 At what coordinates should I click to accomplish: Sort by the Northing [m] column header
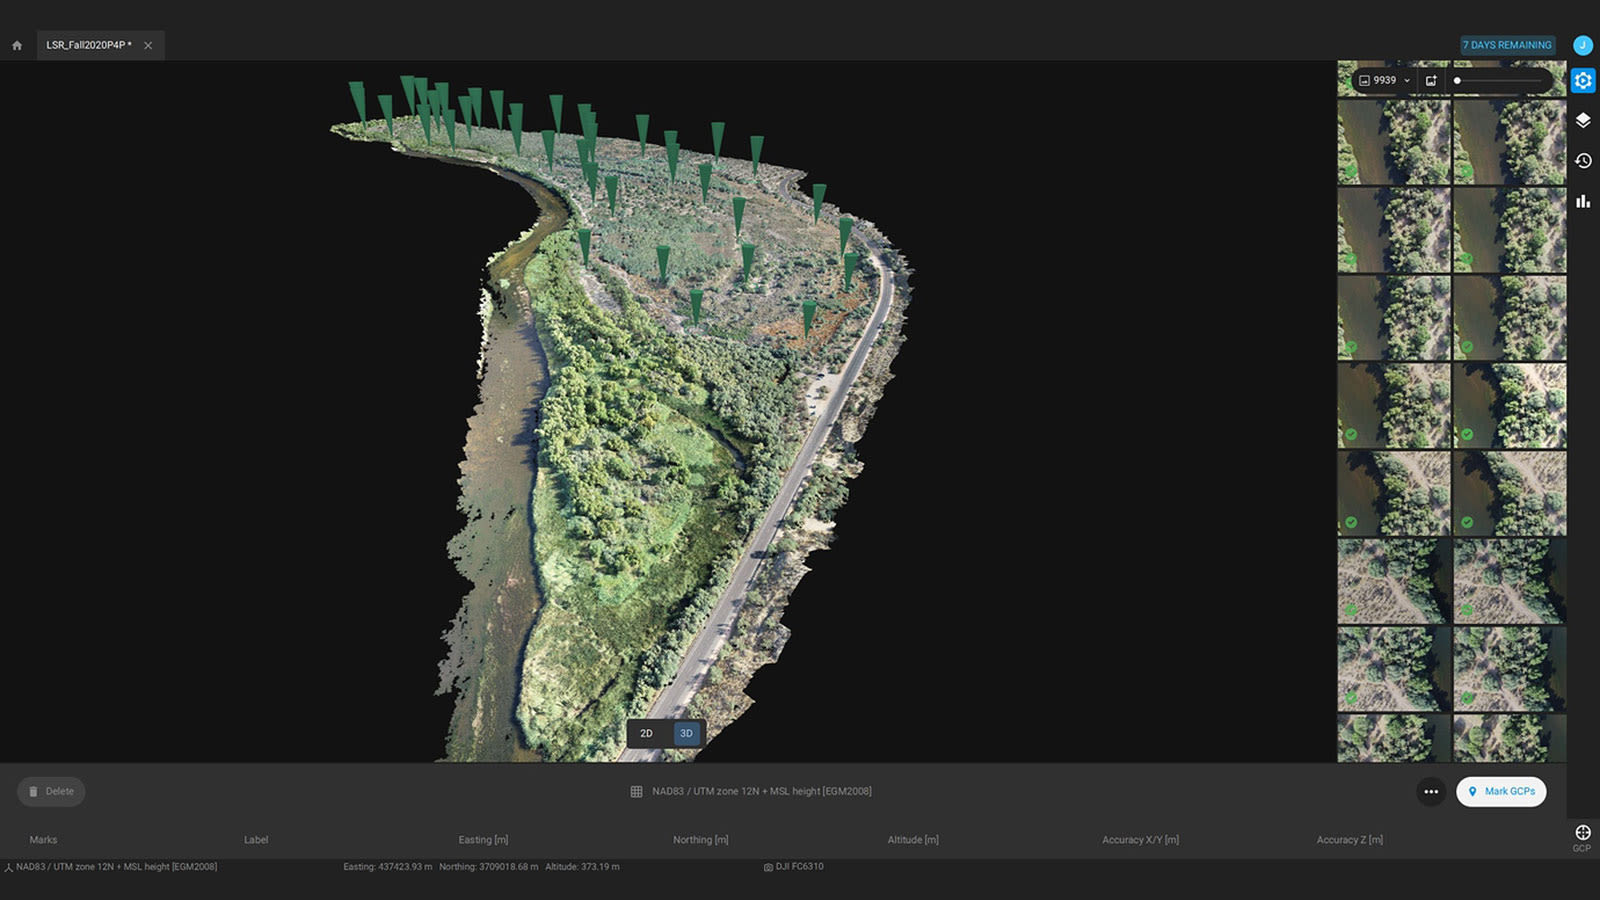[700, 840]
